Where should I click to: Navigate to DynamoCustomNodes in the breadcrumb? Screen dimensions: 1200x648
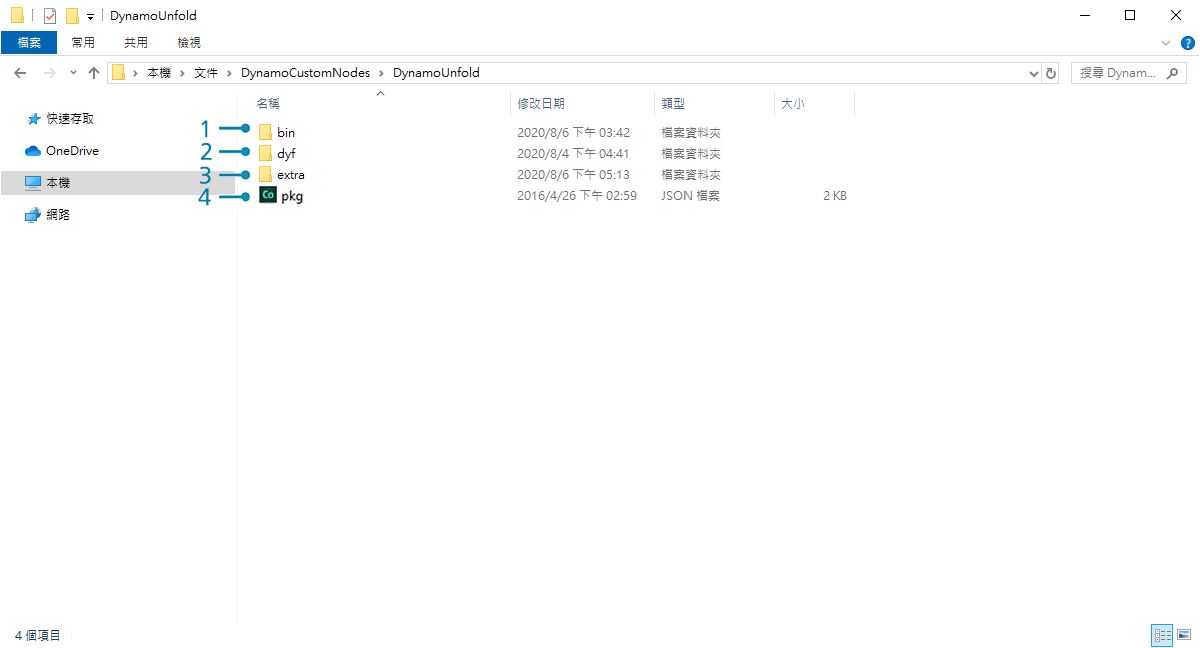coord(305,73)
